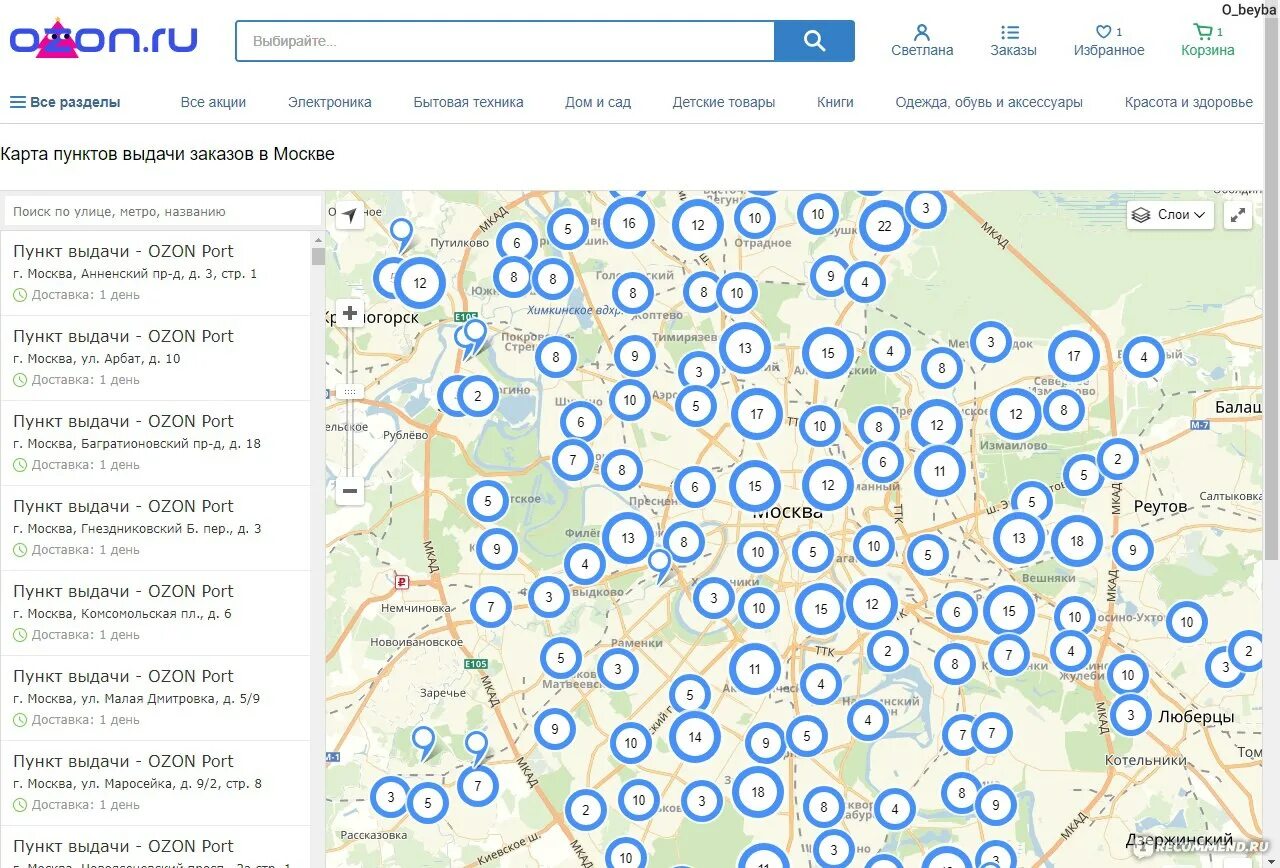Select pickup point at ул. Арбат, д. 10

pos(156,358)
